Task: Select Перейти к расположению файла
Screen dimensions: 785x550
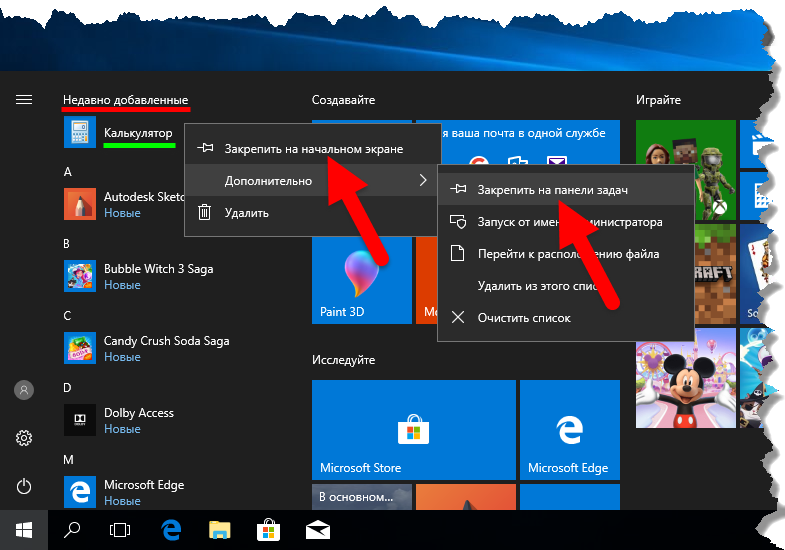Action: [566, 254]
